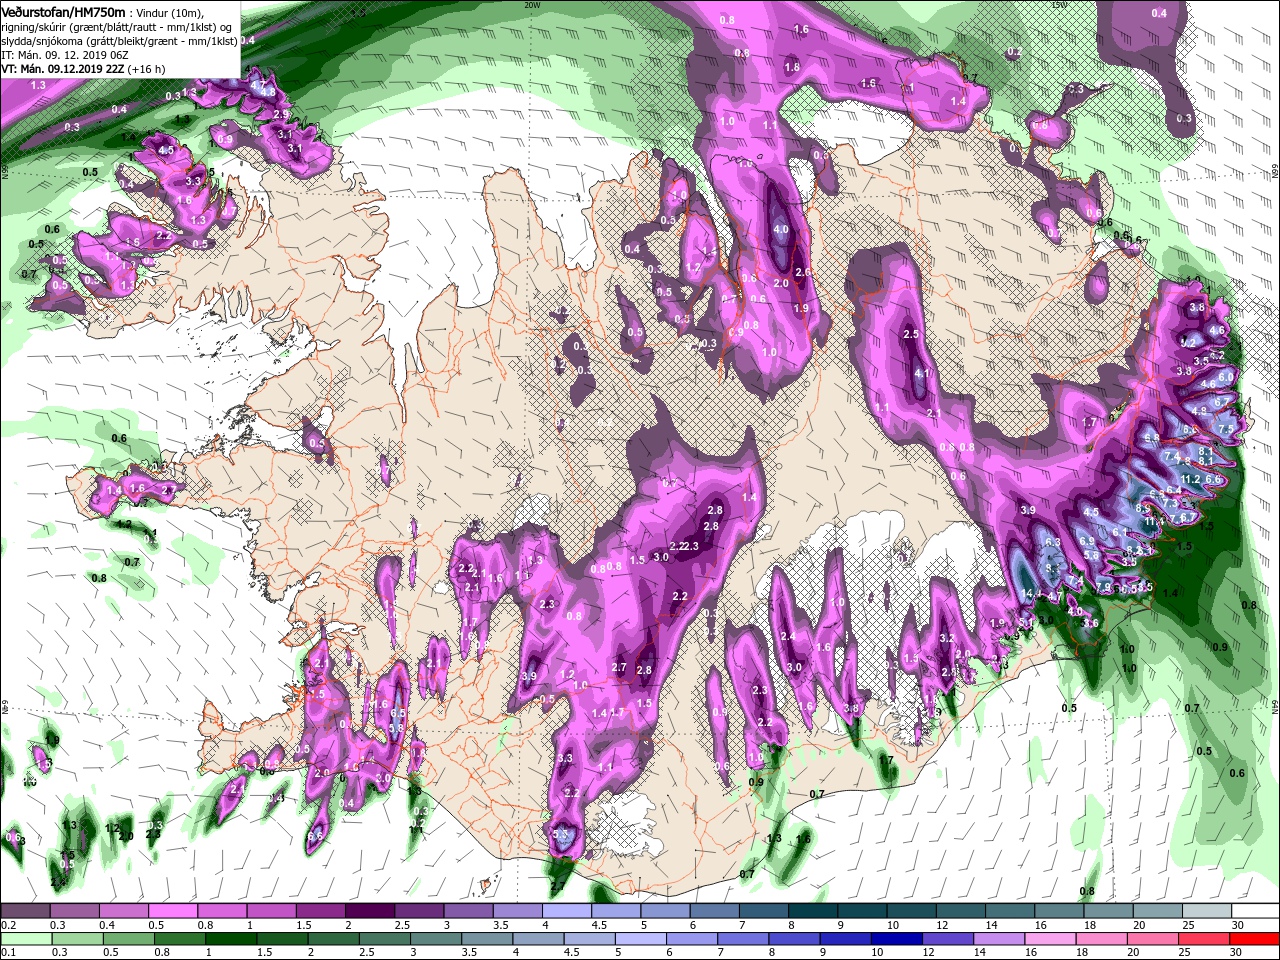Viewport: 1280px width, 960px height.
Task: Pick the pale grey 25 snow legend swatch
Action: click(x=1206, y=911)
